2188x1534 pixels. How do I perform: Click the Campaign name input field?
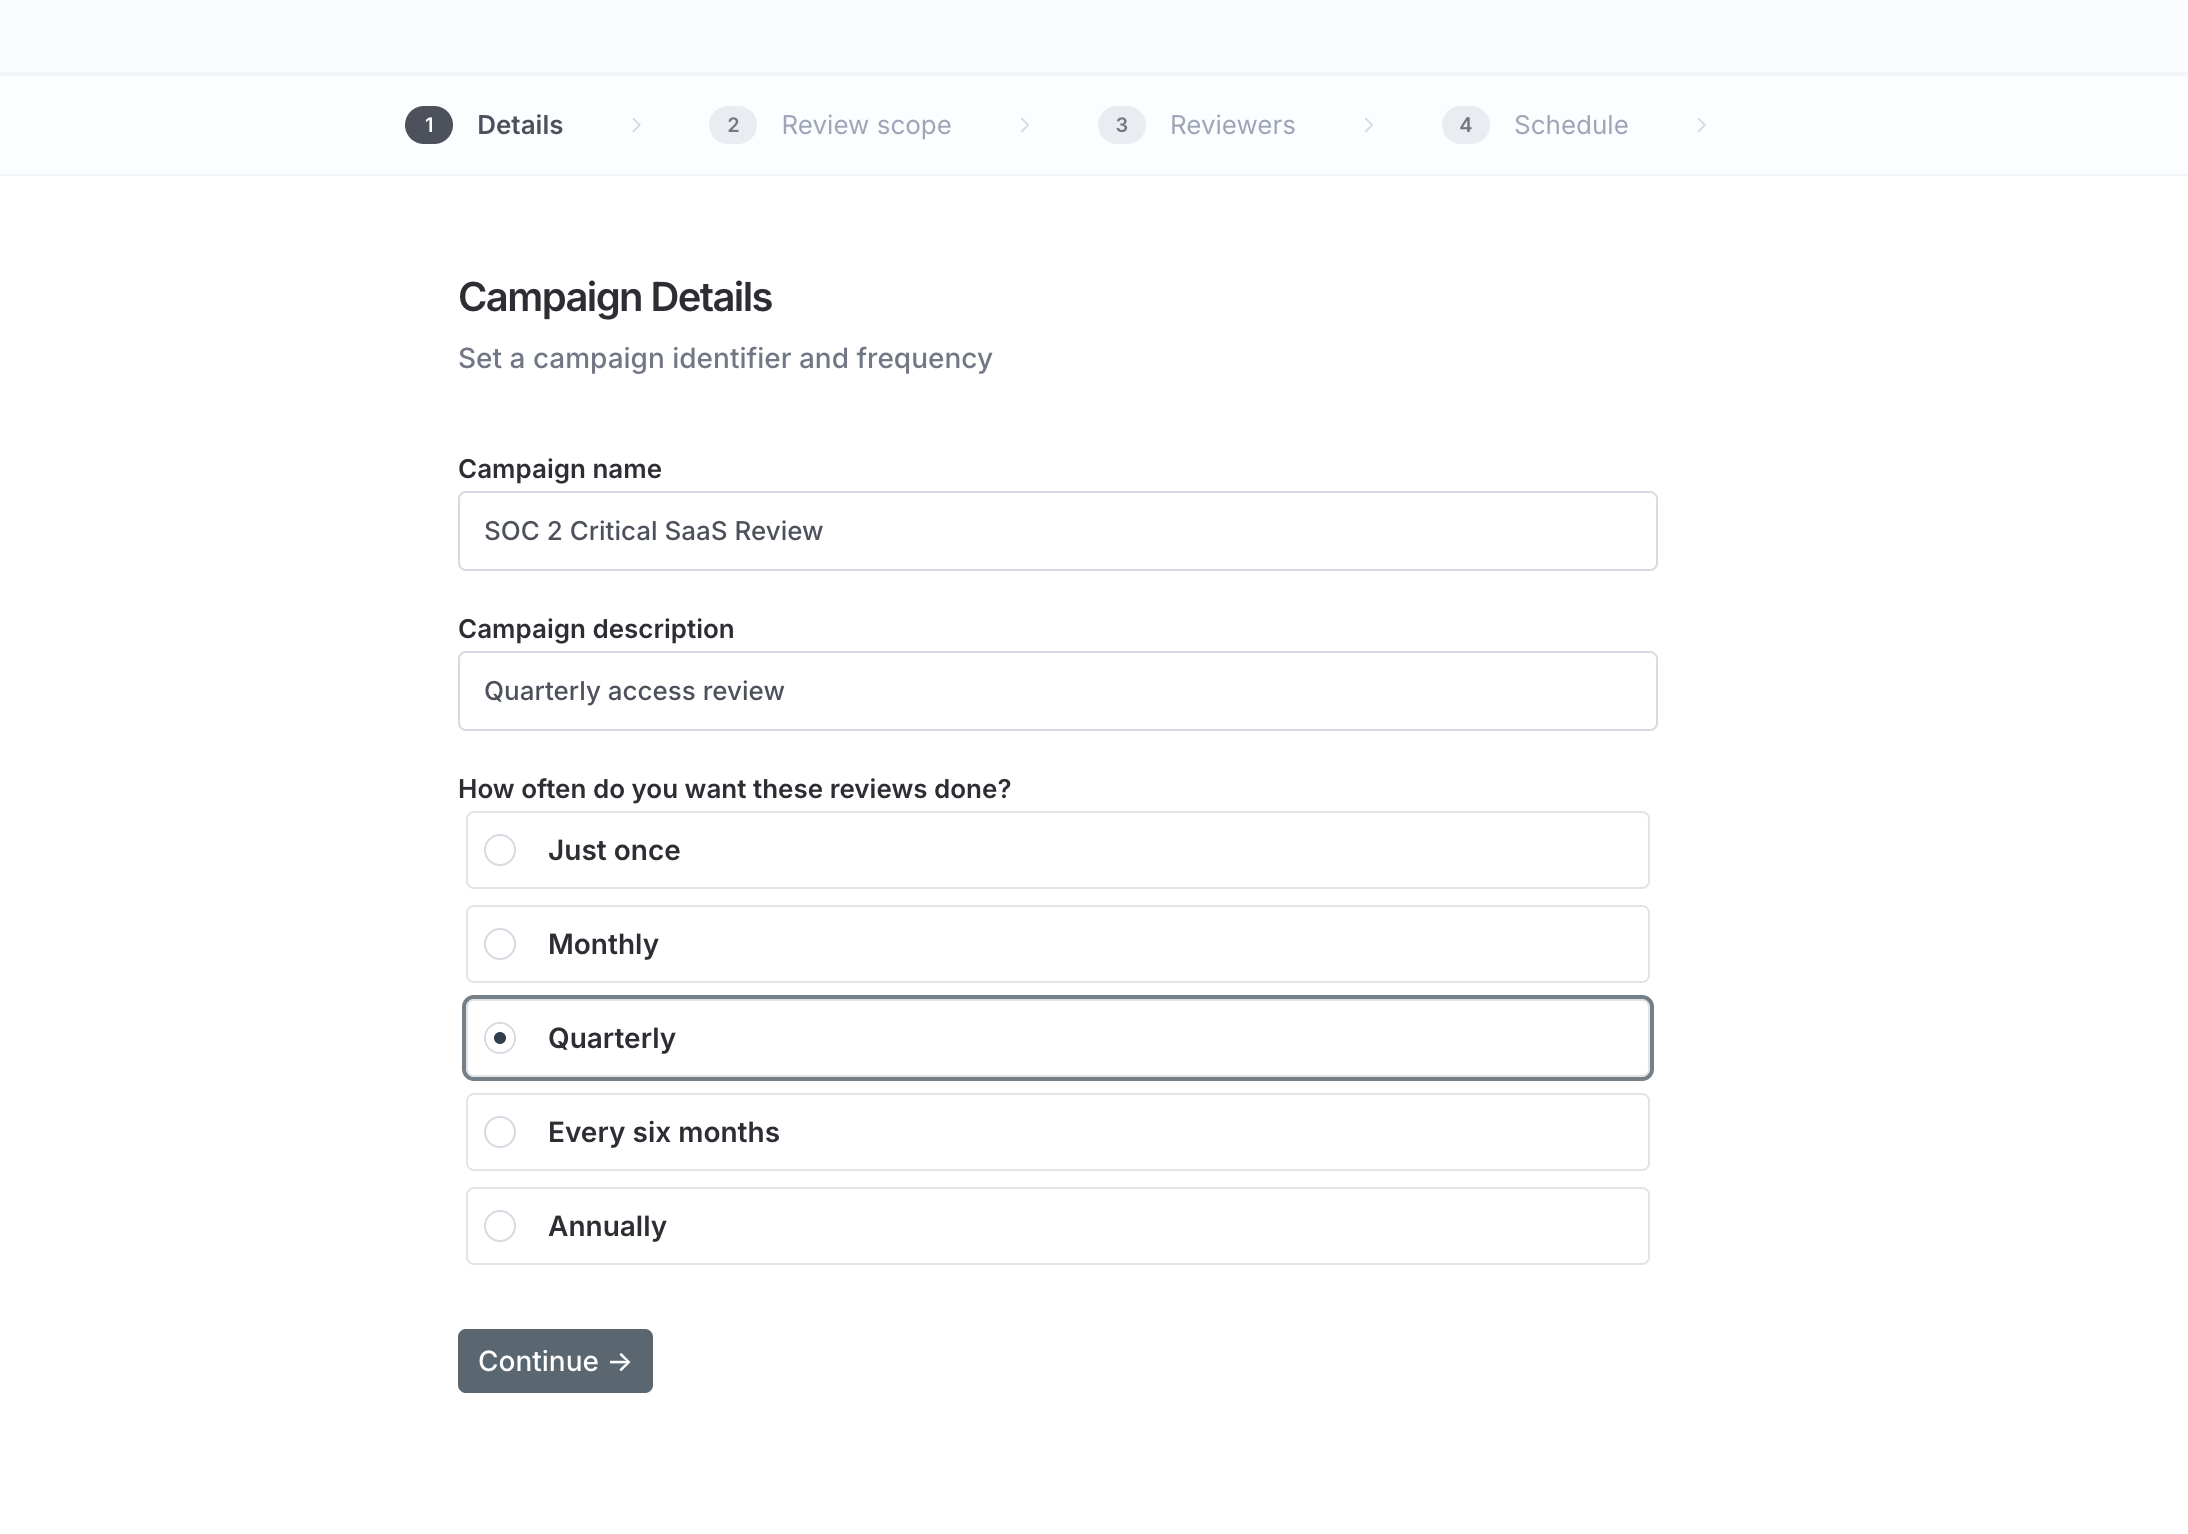[x=1057, y=531]
